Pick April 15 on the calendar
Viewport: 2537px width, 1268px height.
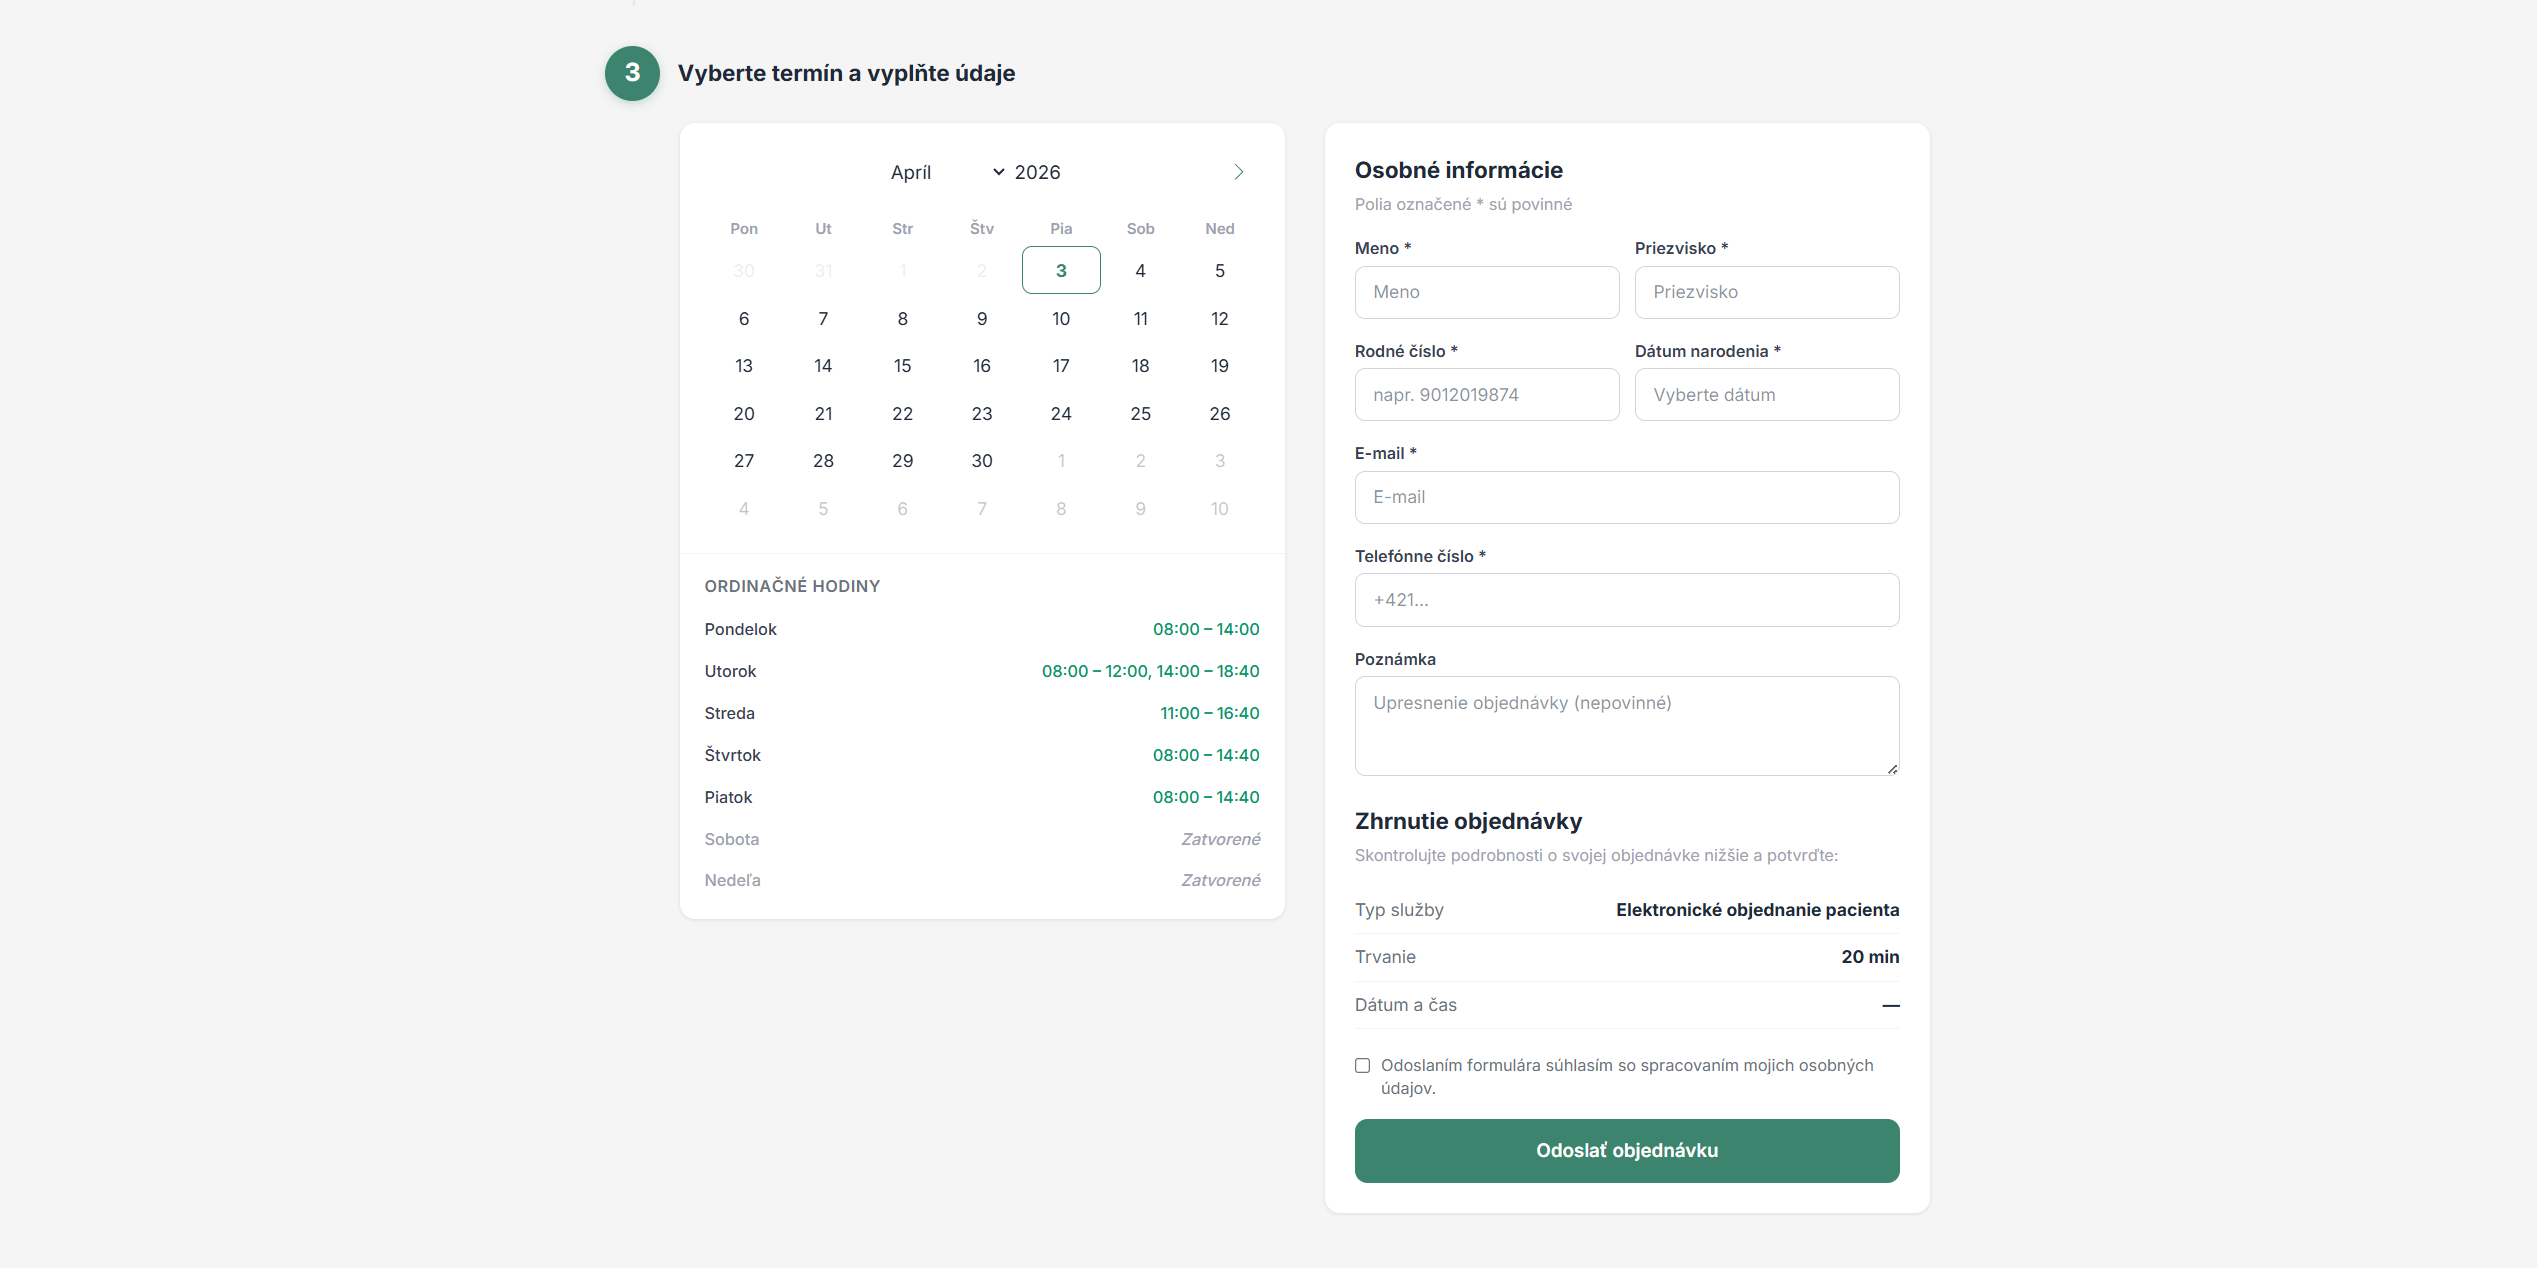click(x=902, y=366)
